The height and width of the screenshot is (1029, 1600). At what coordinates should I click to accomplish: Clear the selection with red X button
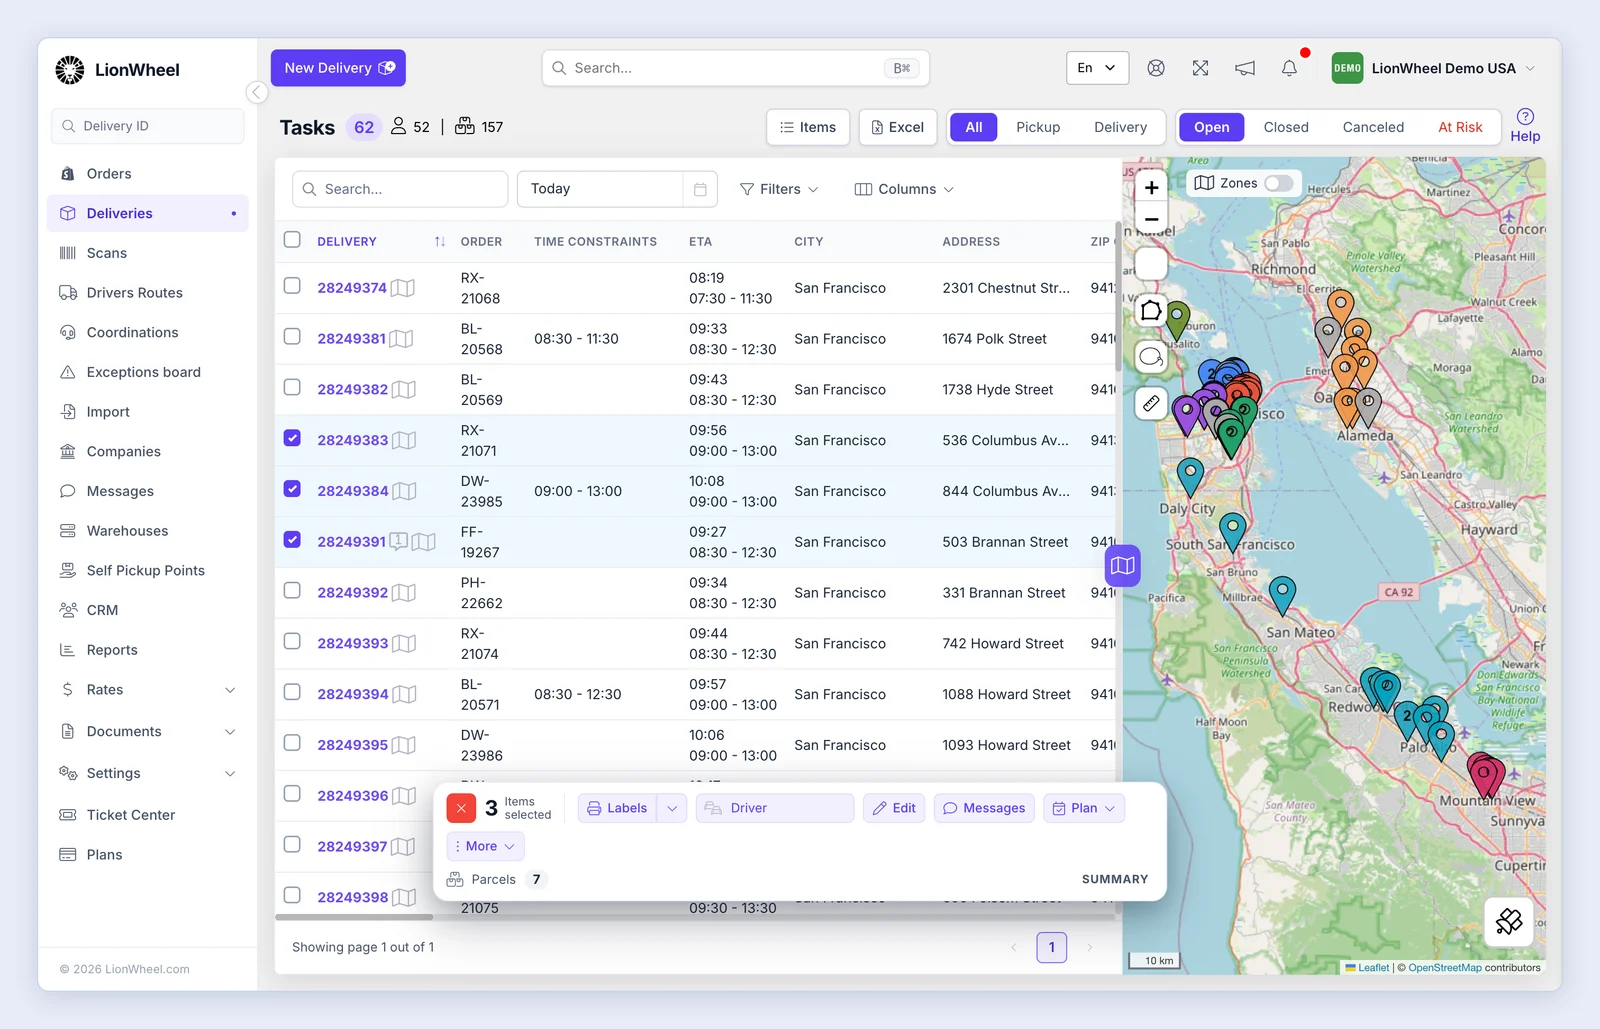click(461, 808)
